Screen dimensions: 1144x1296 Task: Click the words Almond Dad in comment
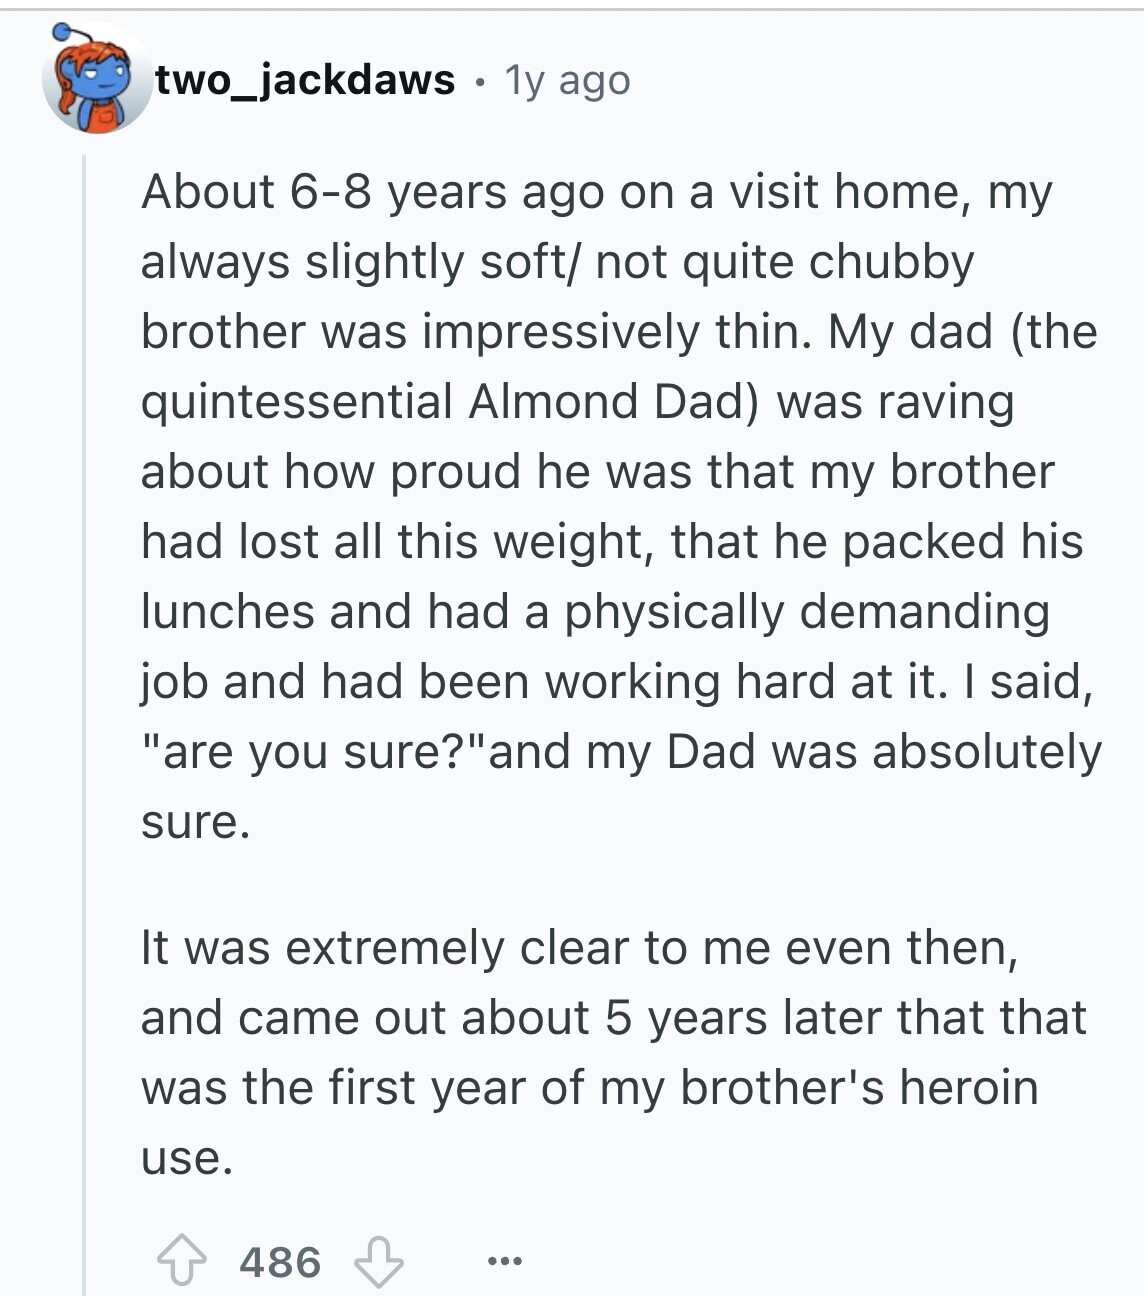[x=613, y=402]
